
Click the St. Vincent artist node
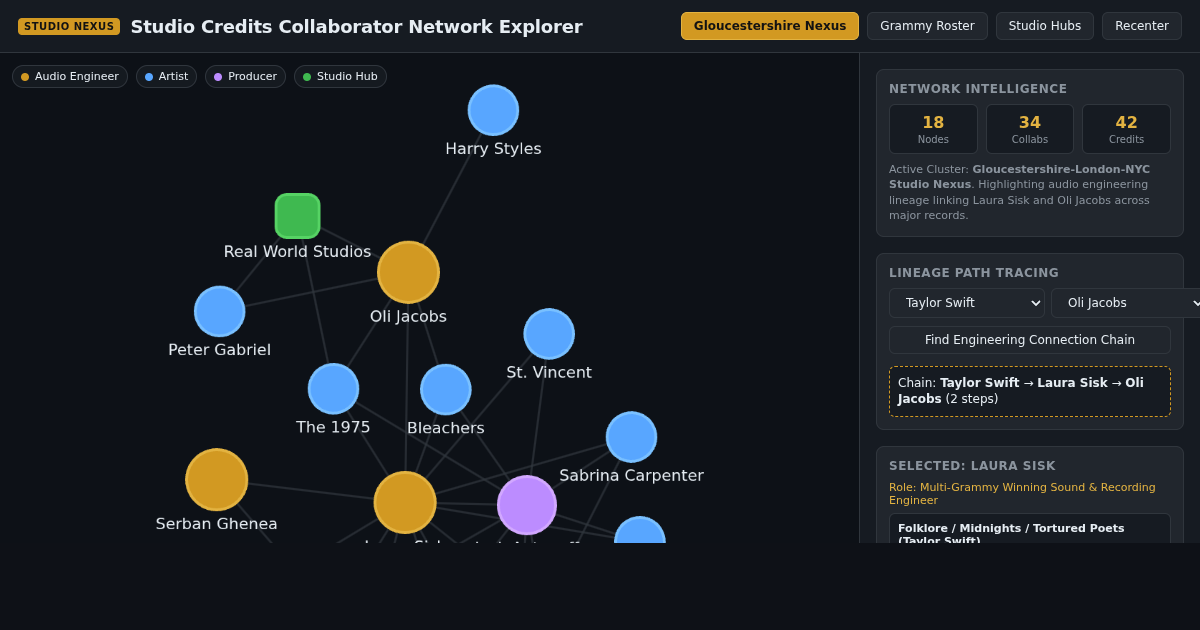549,334
